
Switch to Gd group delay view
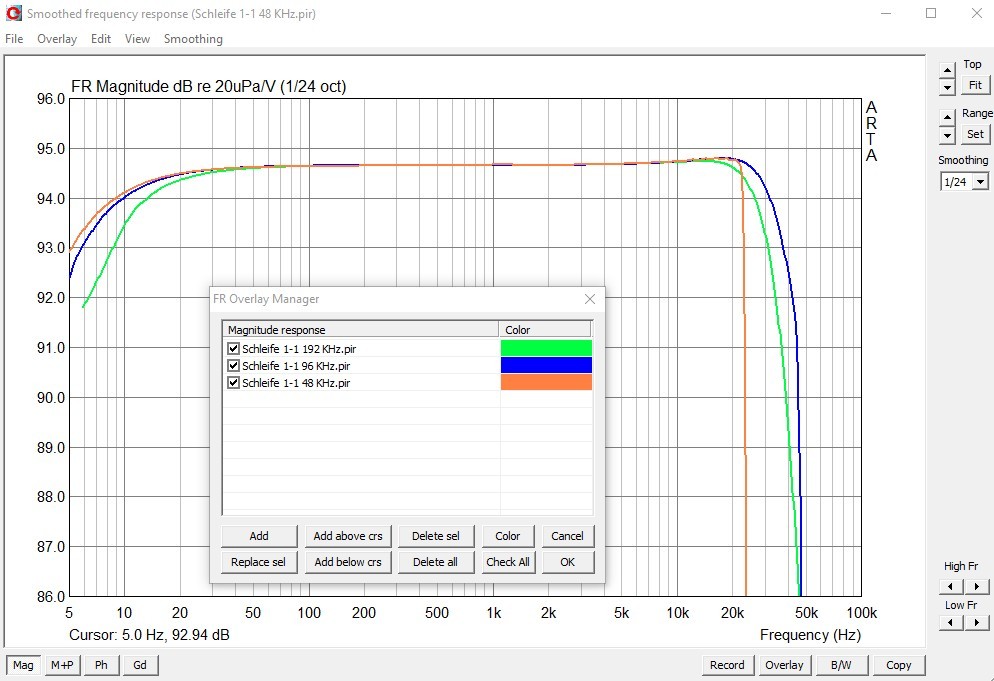[x=140, y=665]
